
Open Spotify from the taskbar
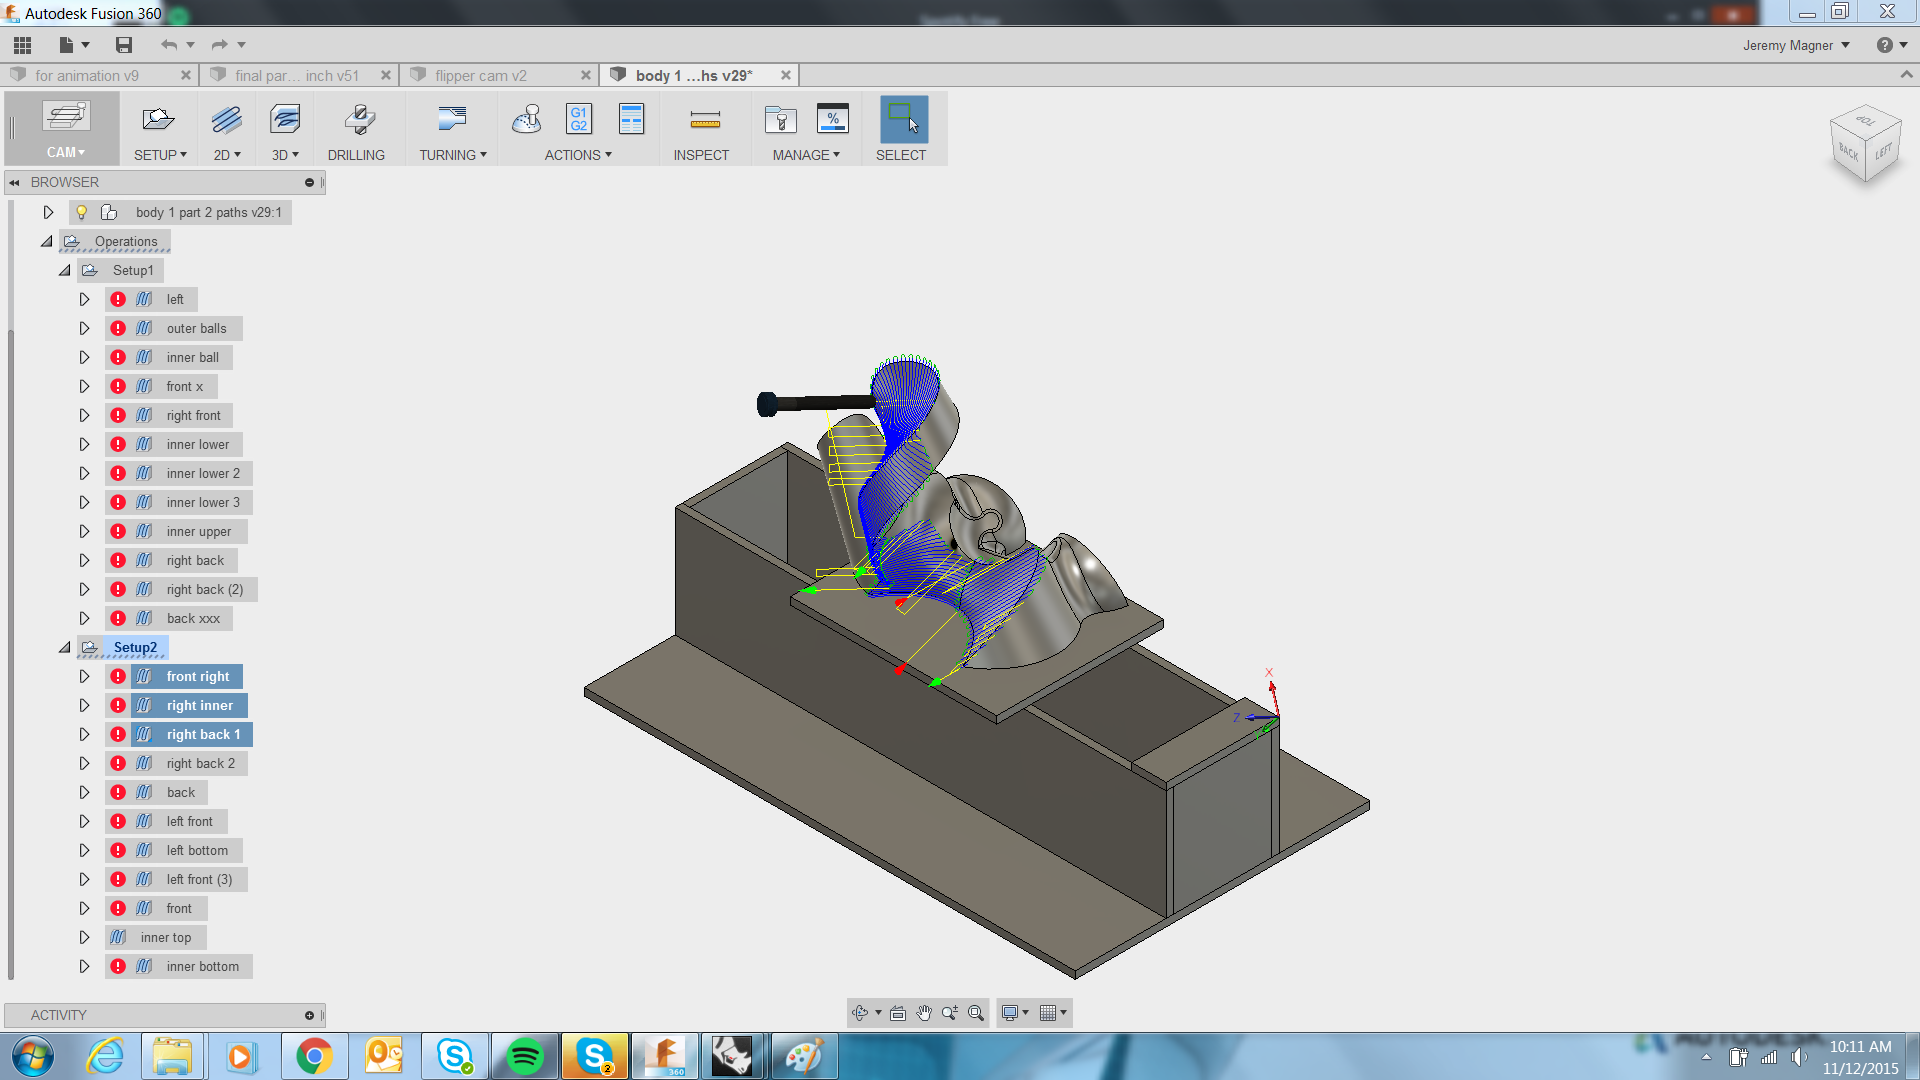coord(525,1056)
